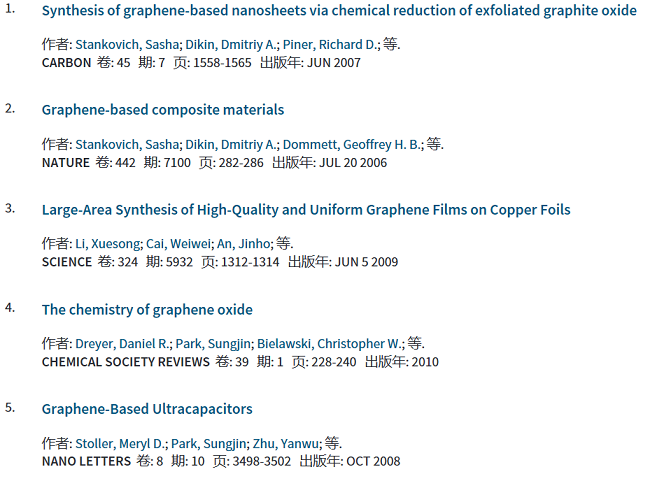Open the 'Synthesis of graphene-based nanosheets' article
The width and height of the screenshot is (650, 481).
tap(339, 11)
